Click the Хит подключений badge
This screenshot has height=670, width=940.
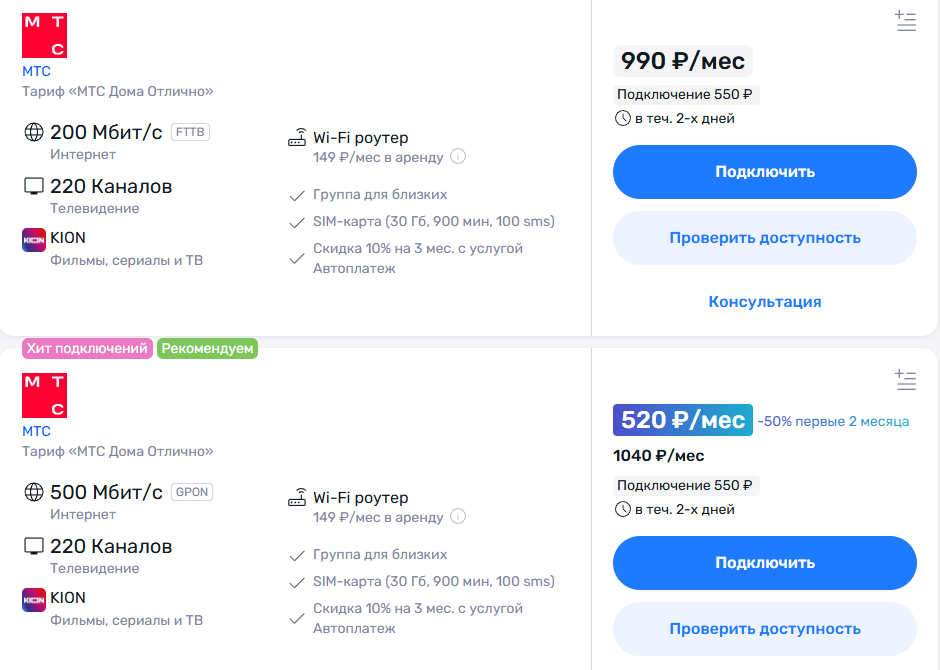(88, 349)
